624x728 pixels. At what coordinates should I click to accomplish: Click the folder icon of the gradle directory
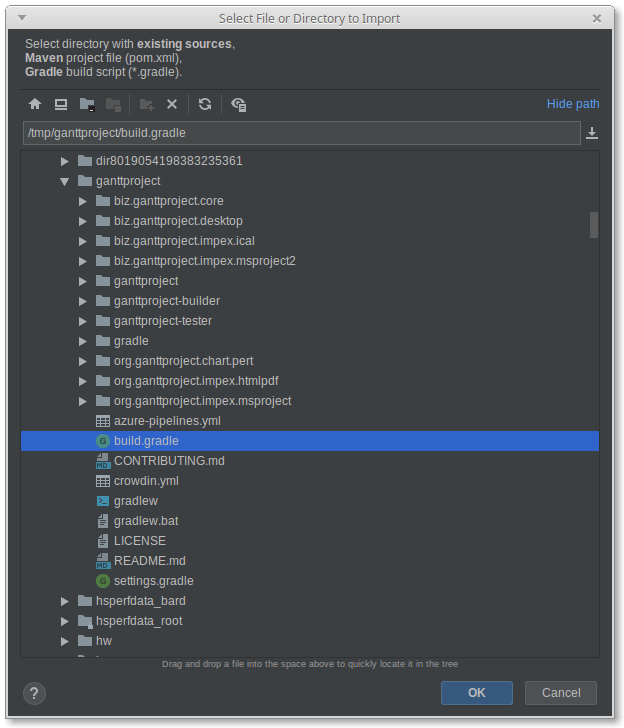click(103, 341)
